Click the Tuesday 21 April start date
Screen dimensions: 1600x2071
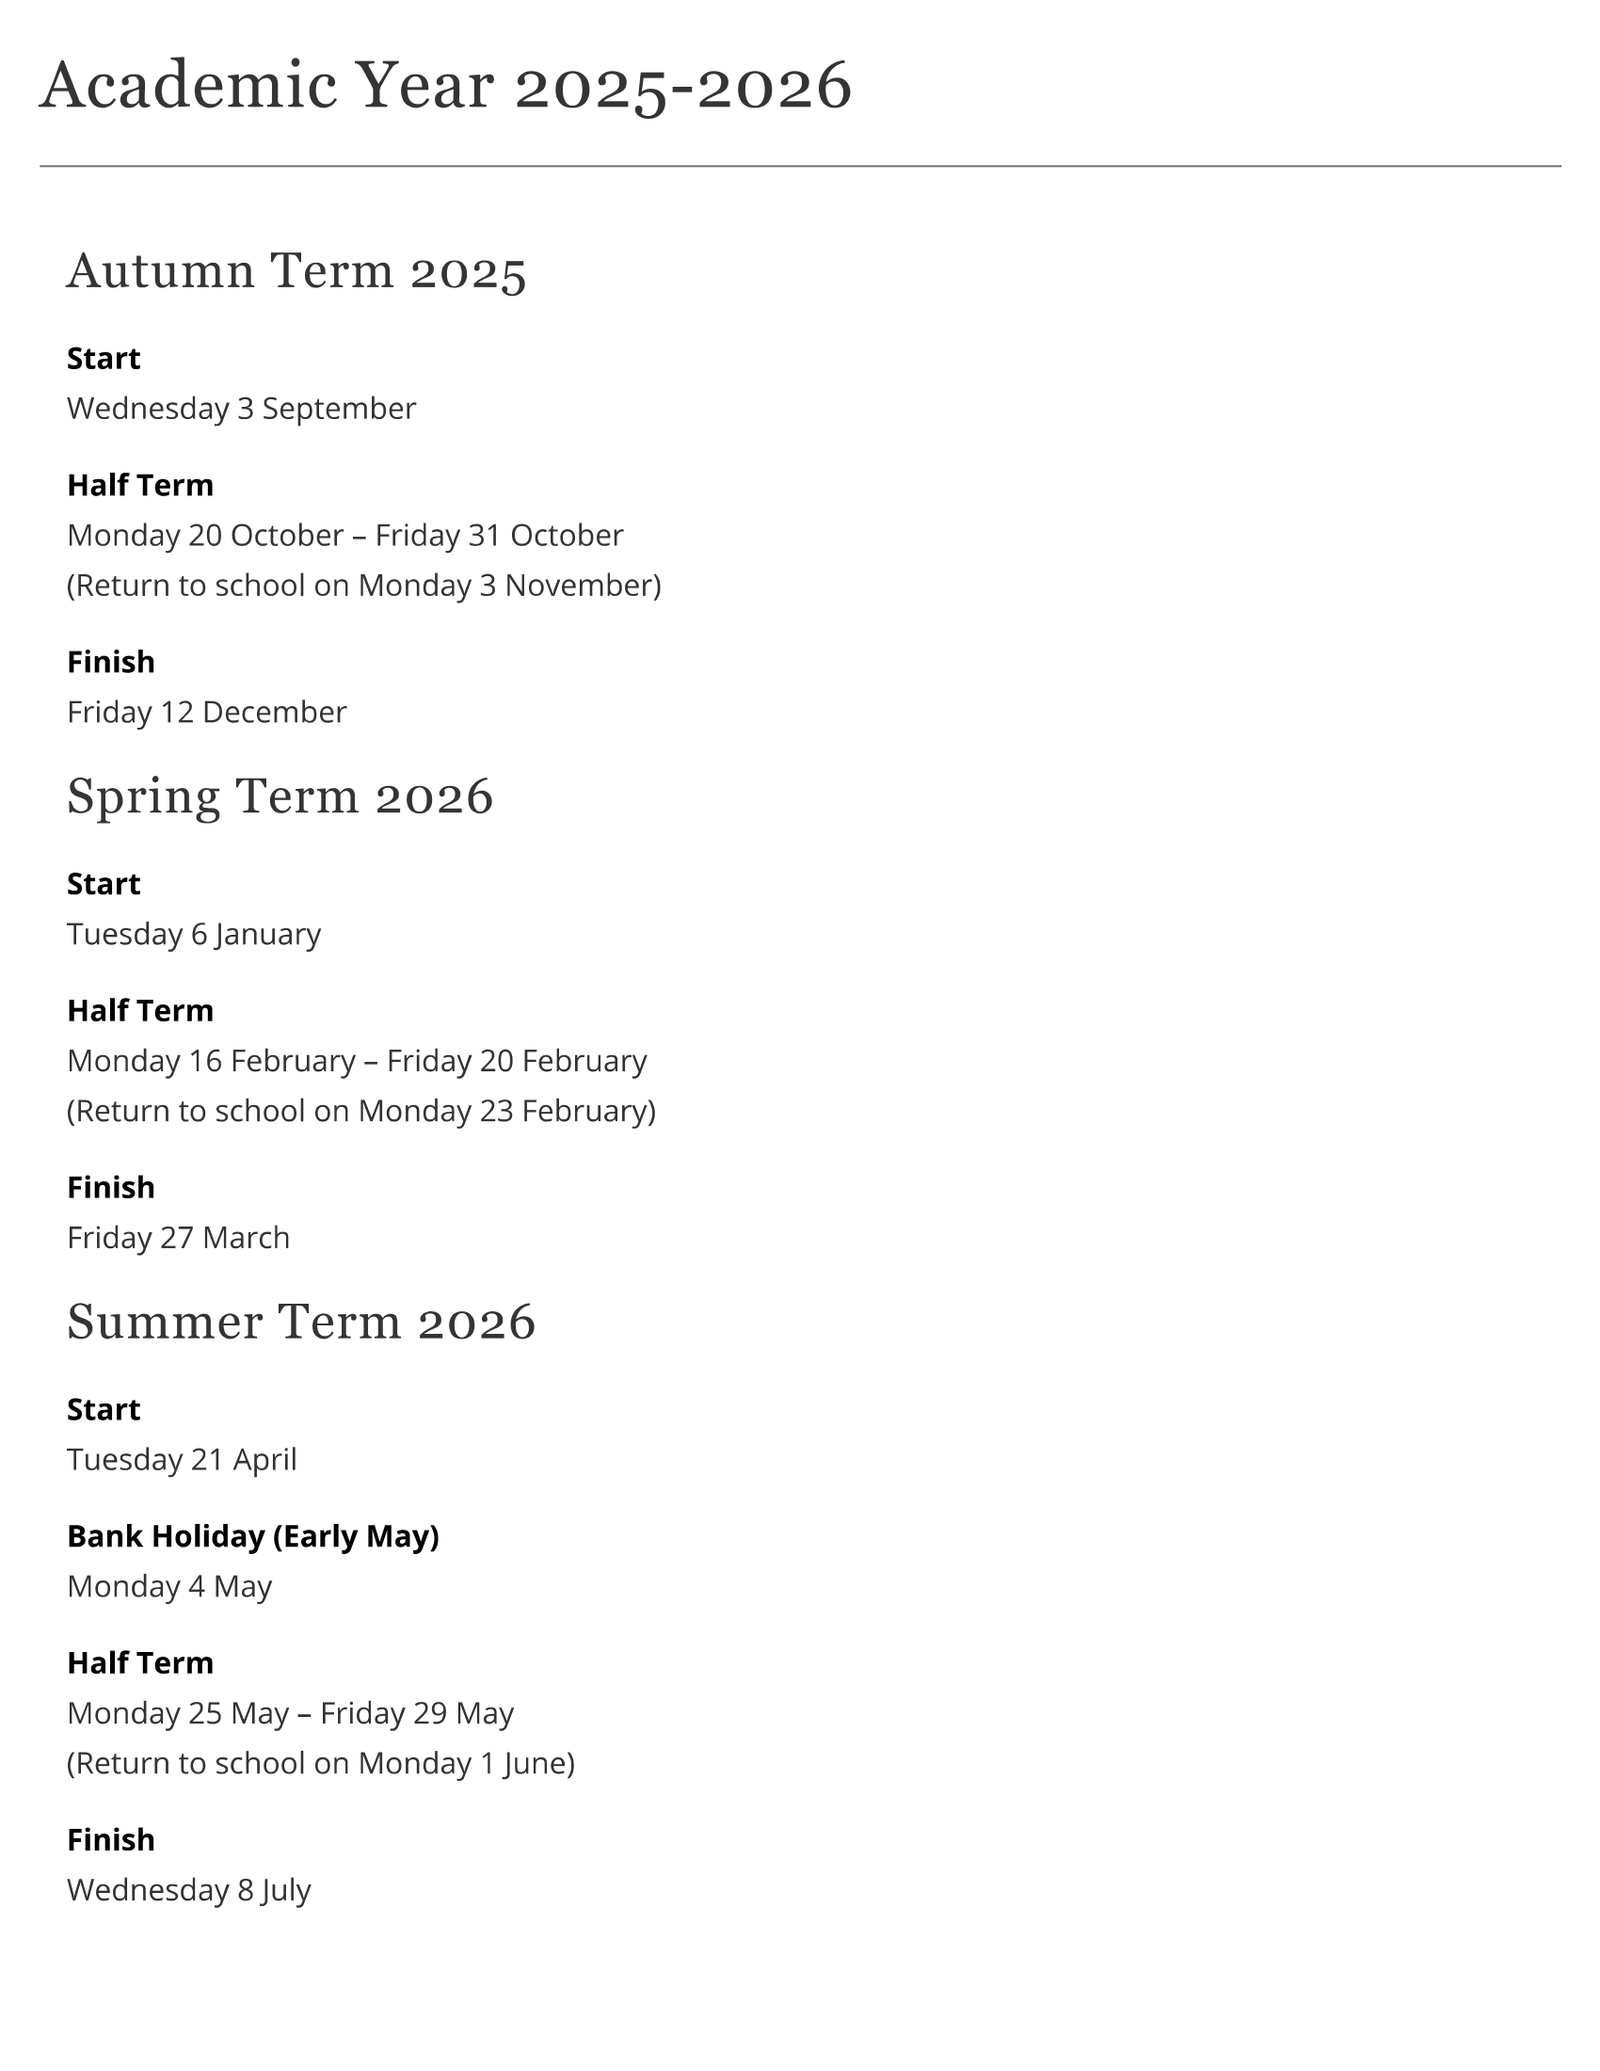182,1460
